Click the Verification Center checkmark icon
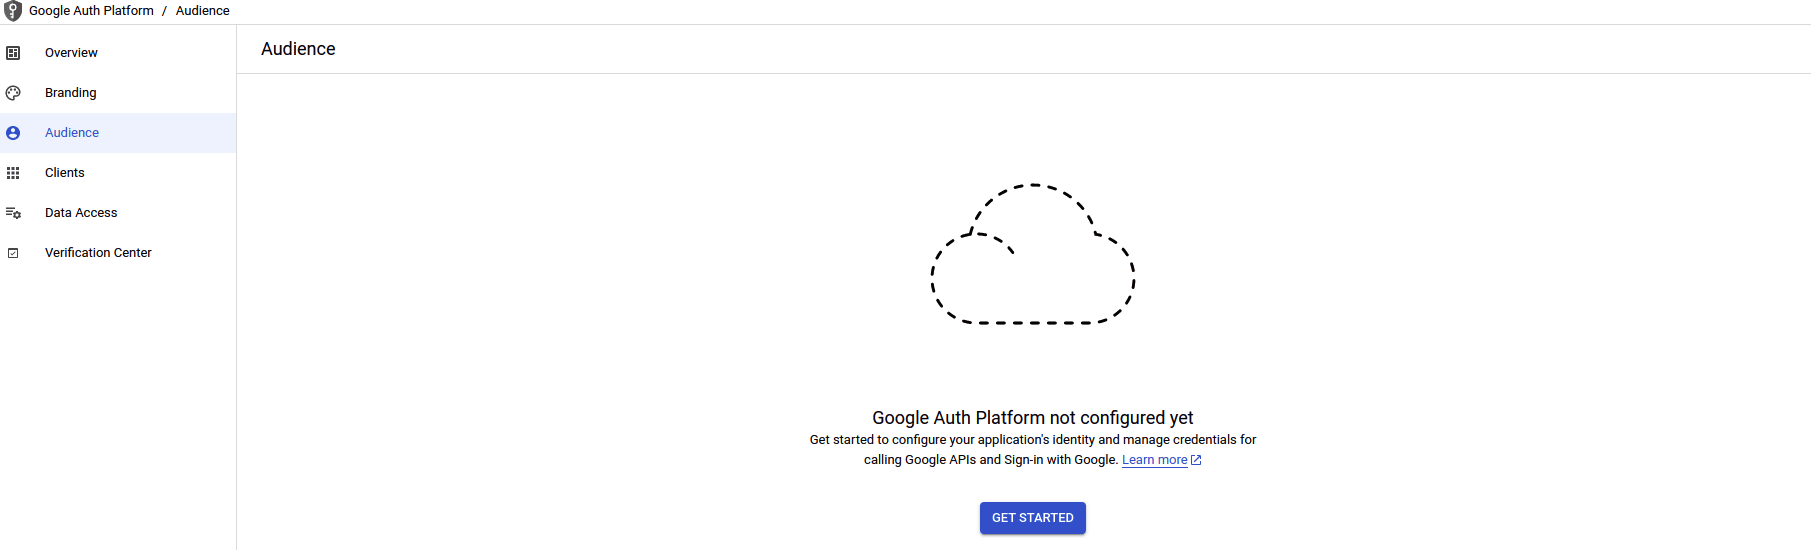Viewport: 1811px width, 550px height. tap(13, 253)
